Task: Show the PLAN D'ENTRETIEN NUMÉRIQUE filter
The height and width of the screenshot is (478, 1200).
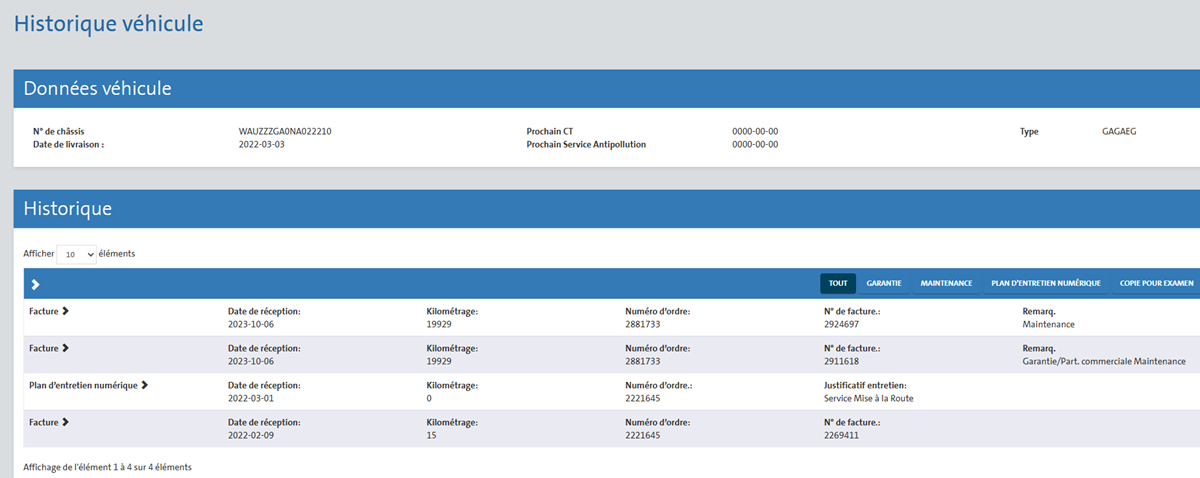Action: point(1045,283)
